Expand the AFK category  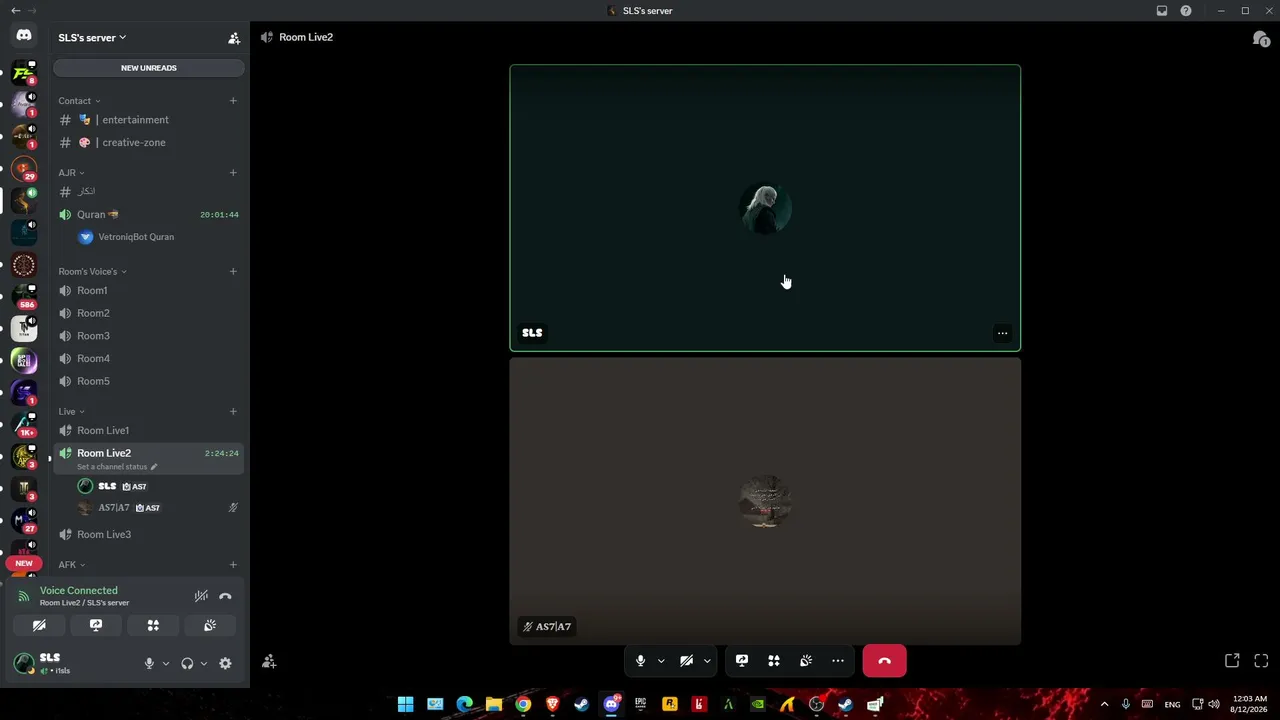(x=71, y=565)
